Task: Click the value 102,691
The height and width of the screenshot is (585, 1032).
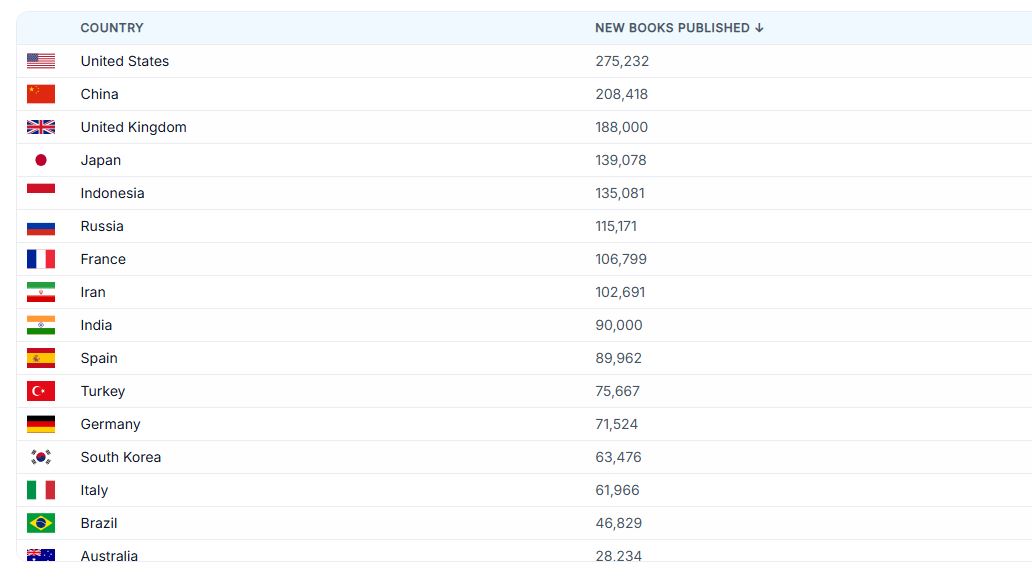Action: click(620, 292)
